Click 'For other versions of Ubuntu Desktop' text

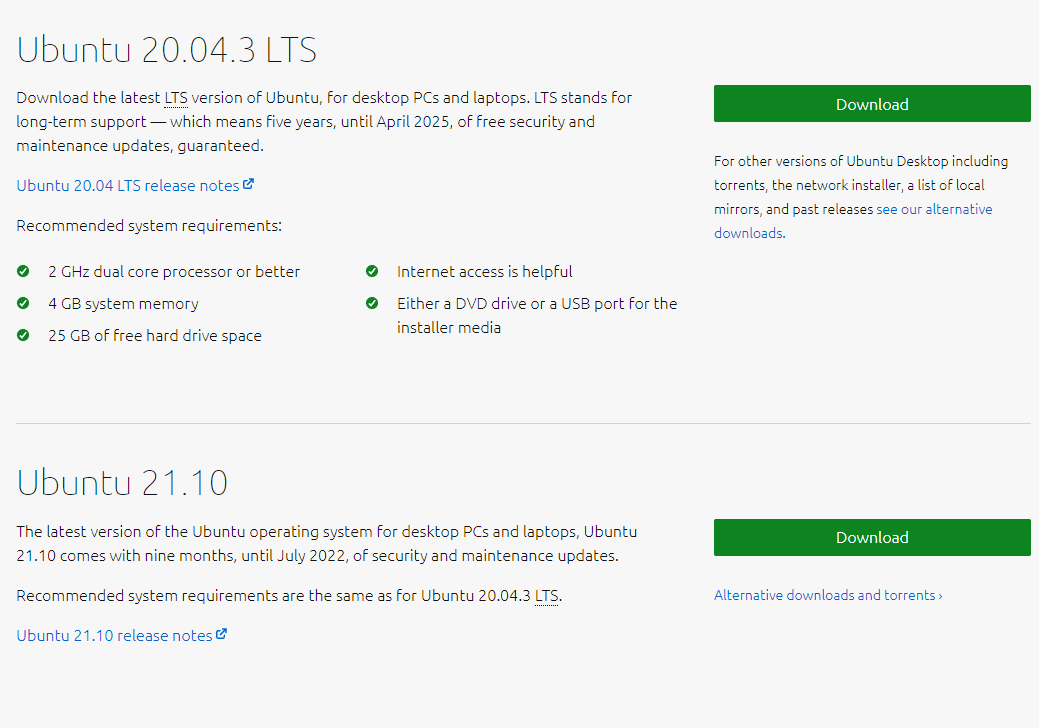(831, 161)
